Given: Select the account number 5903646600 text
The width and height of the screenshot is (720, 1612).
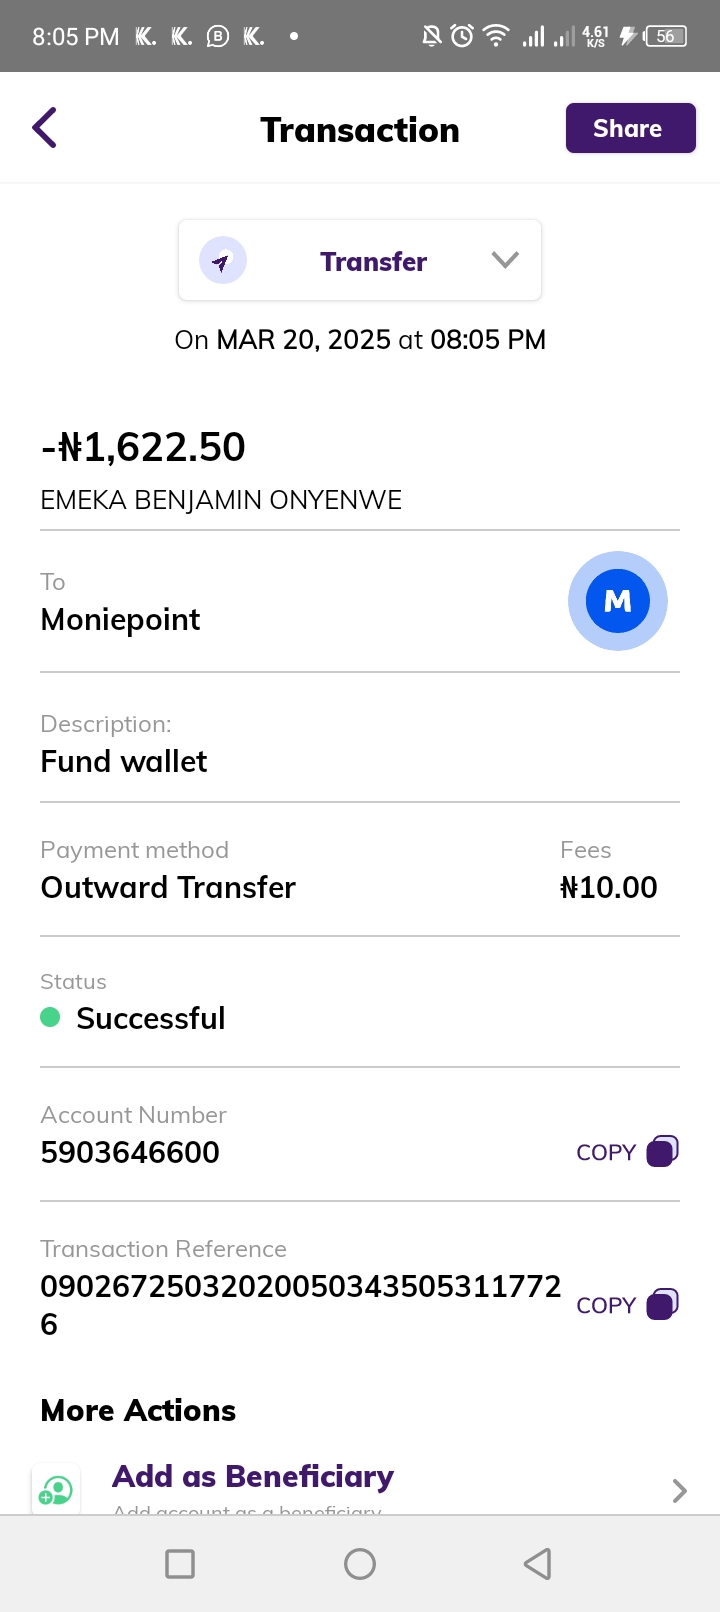Looking at the screenshot, I should 130,1153.
